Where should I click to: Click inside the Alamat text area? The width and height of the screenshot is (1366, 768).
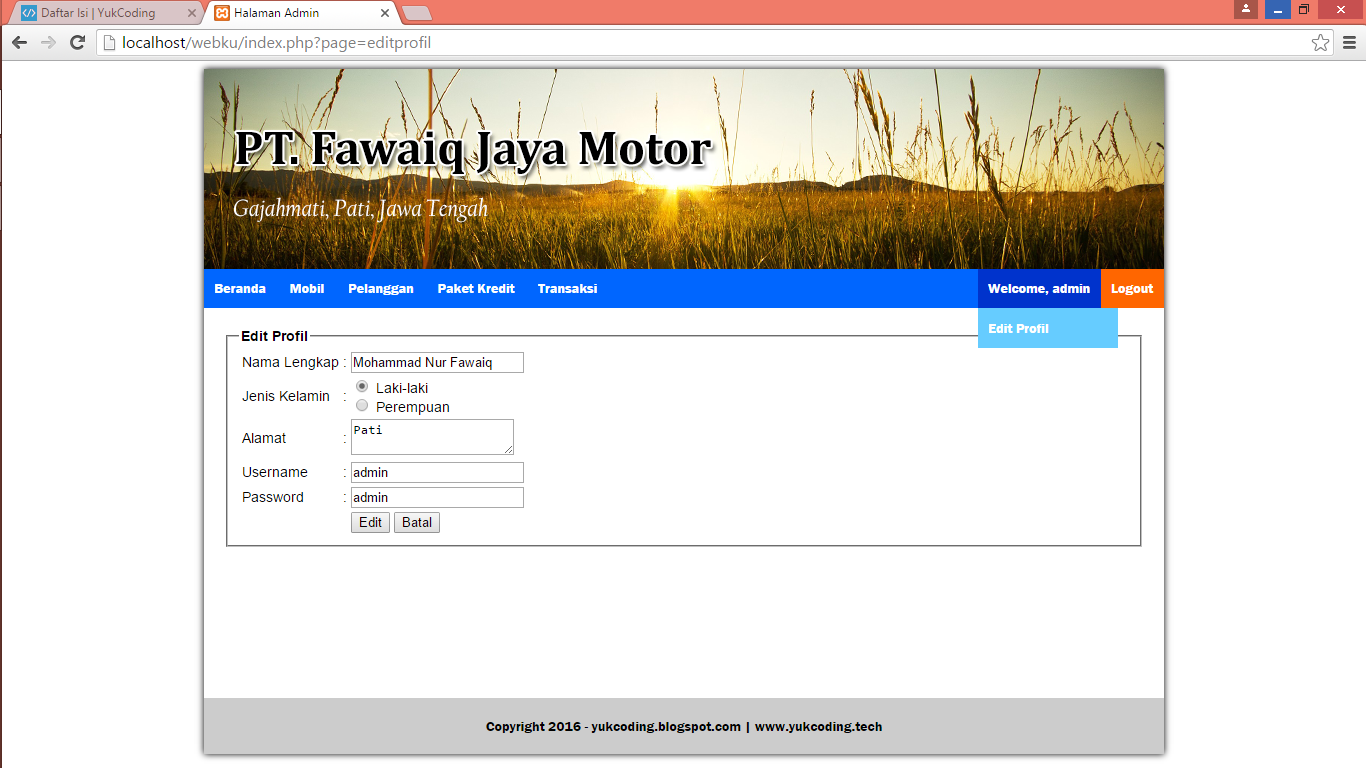coord(430,437)
